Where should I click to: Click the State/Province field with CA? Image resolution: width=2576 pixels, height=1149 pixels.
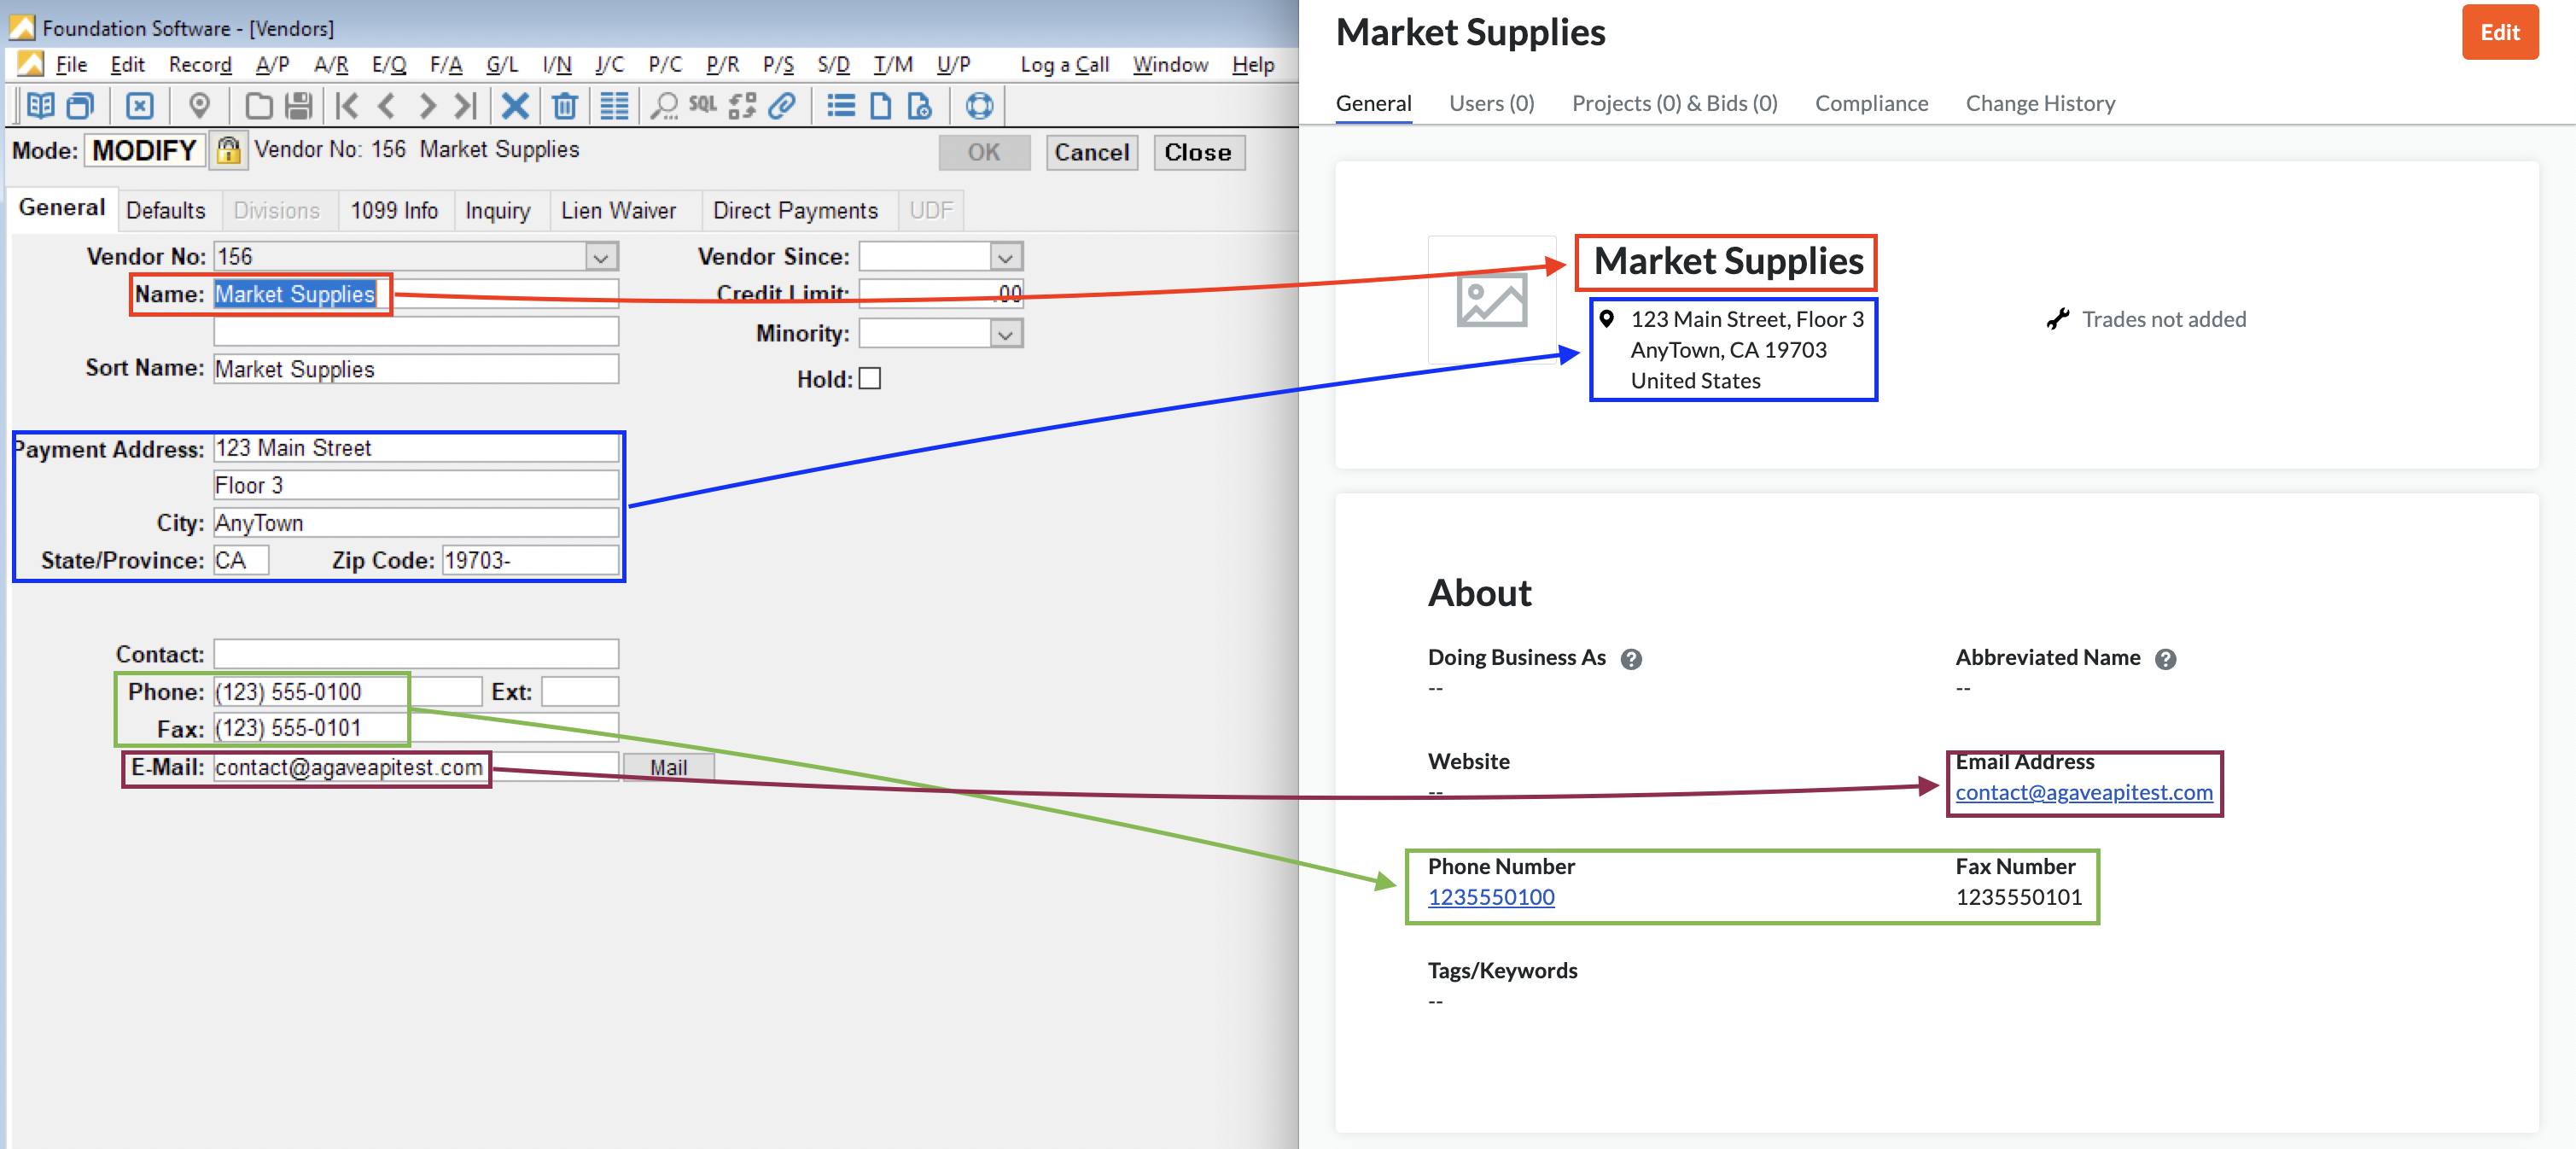(x=241, y=560)
